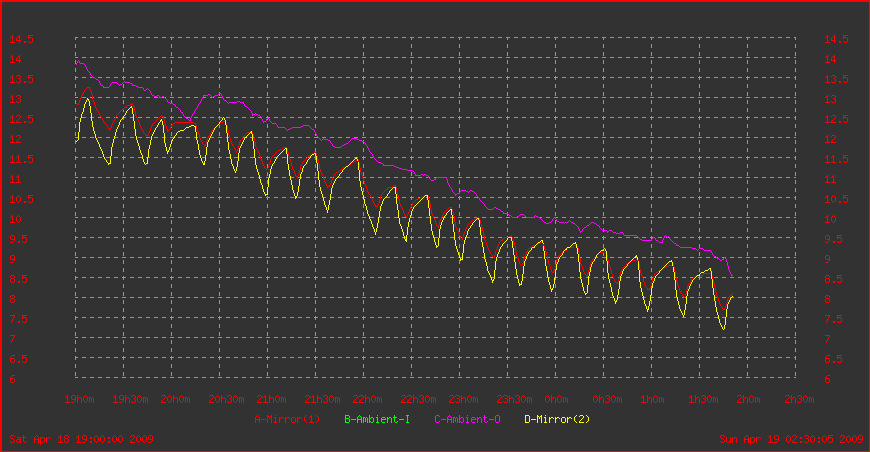Click the 19h30m time axis label
Image resolution: width=870 pixels, height=452 pixels.
[130, 399]
